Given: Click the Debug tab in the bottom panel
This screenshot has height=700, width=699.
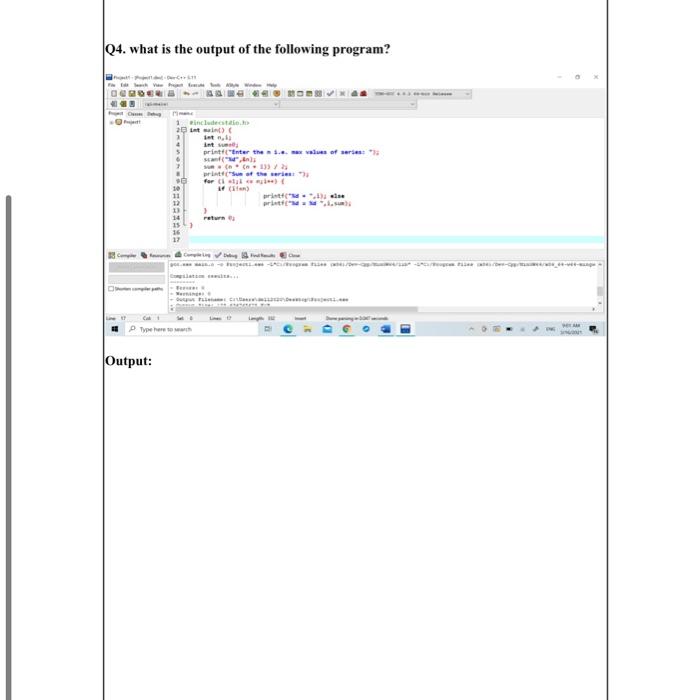Looking at the screenshot, I should [x=226, y=255].
